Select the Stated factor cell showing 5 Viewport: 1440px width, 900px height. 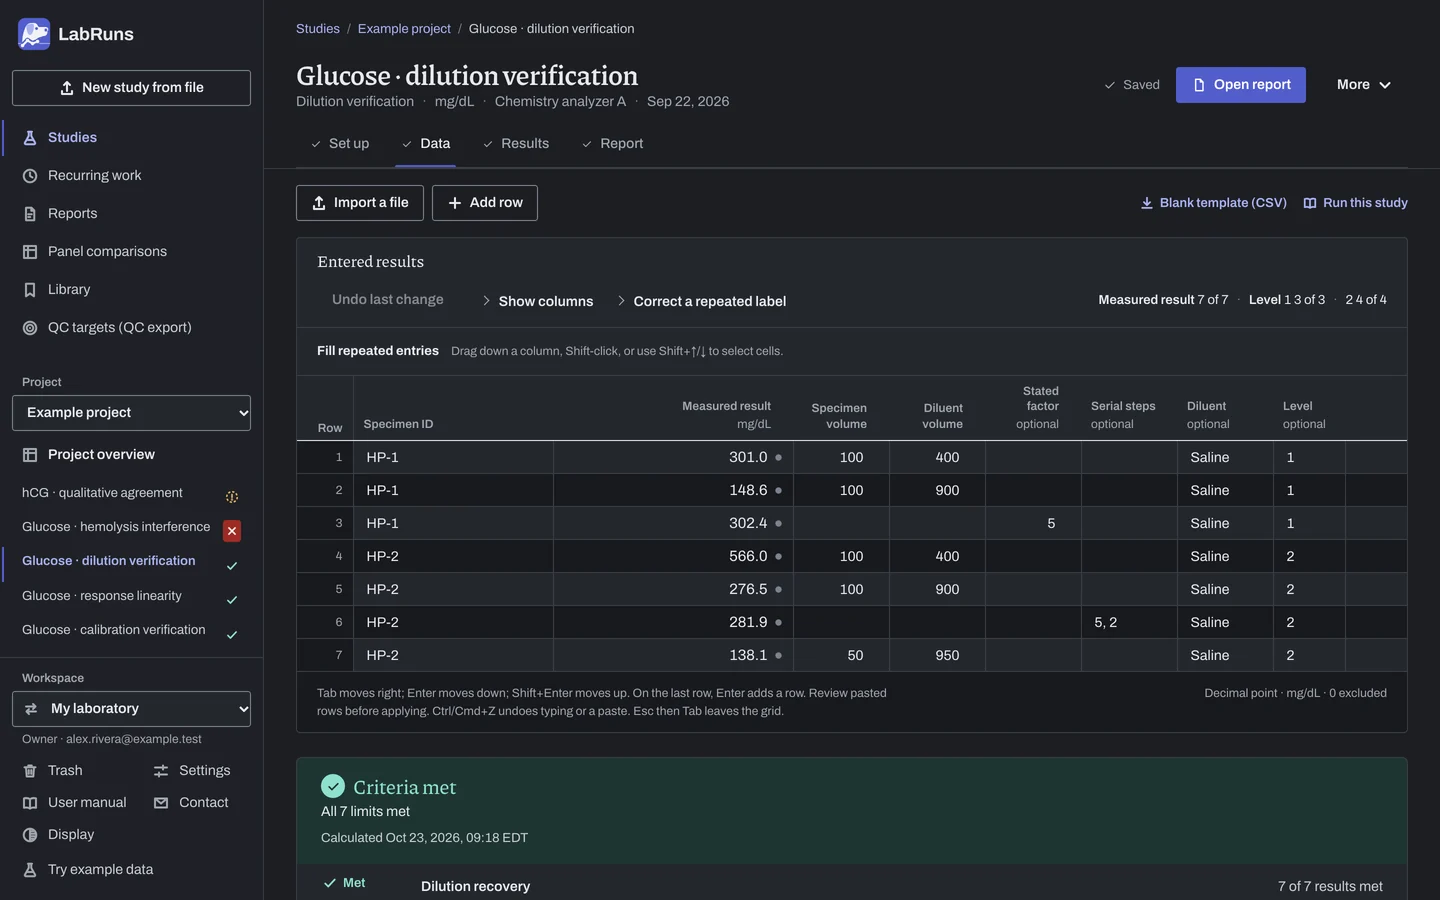point(1033,523)
